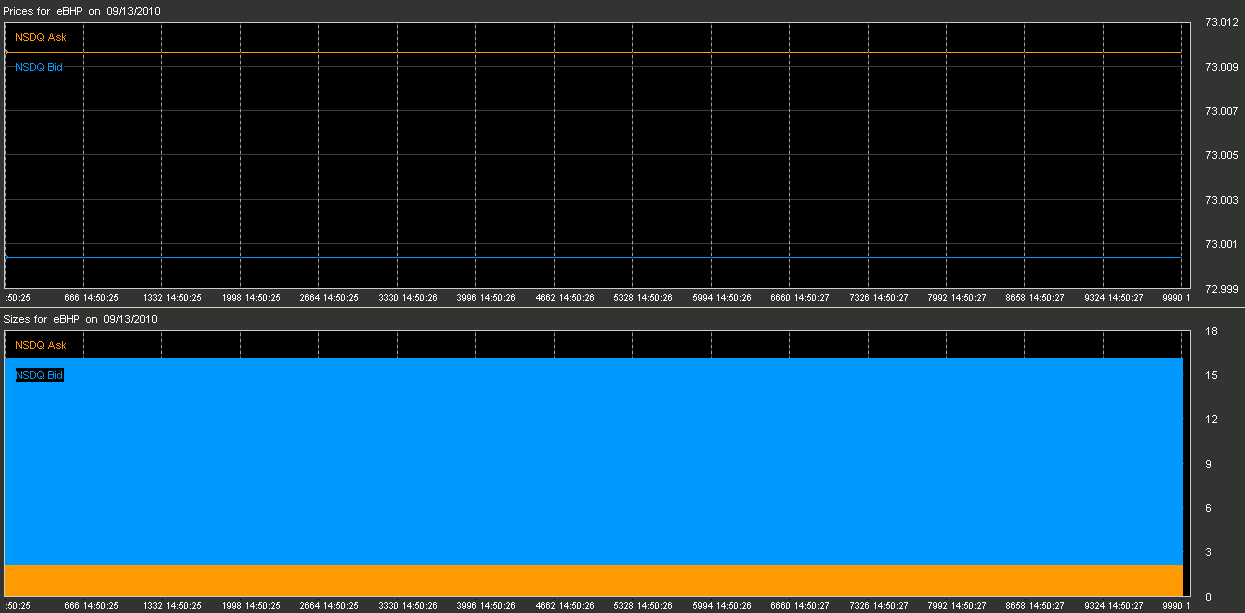Screen dimensions: 1245x613
Task: Click '4662 14:50:26' tick under Prices chart
Action: coord(564,297)
